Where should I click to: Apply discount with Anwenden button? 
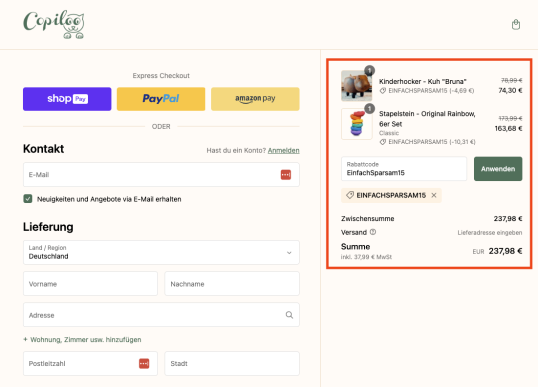pyautogui.click(x=498, y=169)
